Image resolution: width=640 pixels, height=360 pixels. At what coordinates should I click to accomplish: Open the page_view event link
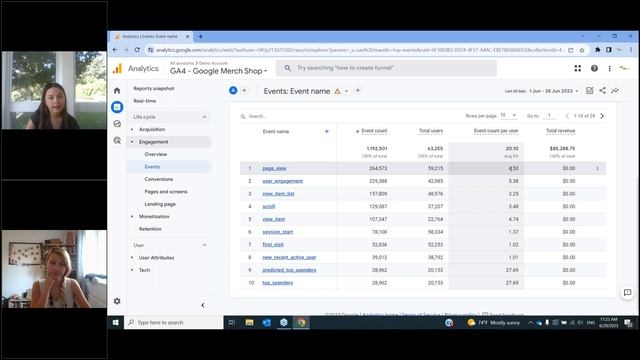pyautogui.click(x=274, y=168)
